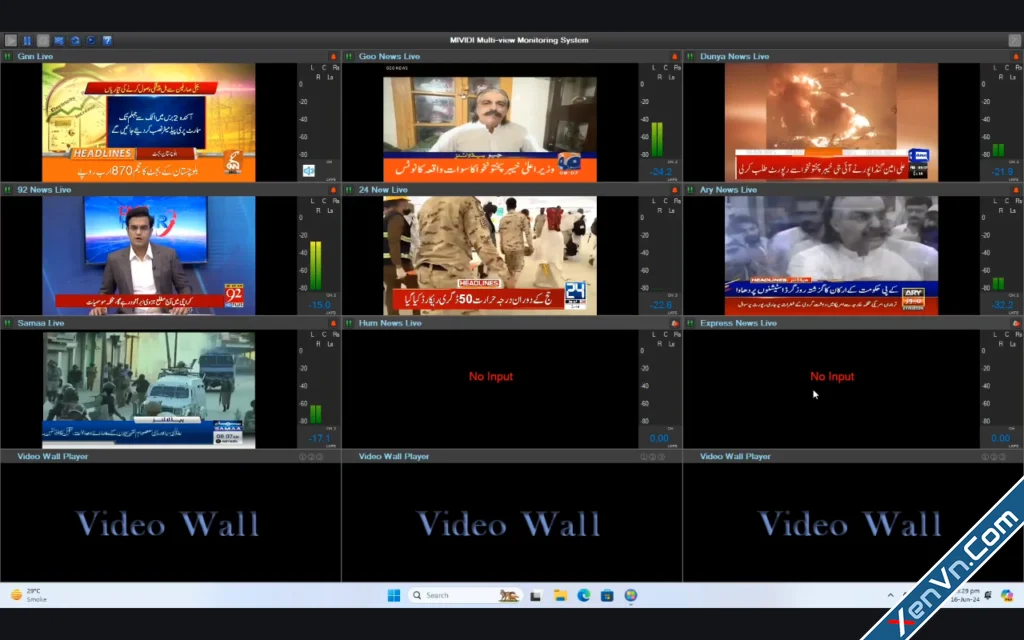
Task: Toggle the green status icon beside Hum News Live
Action: (x=349, y=323)
